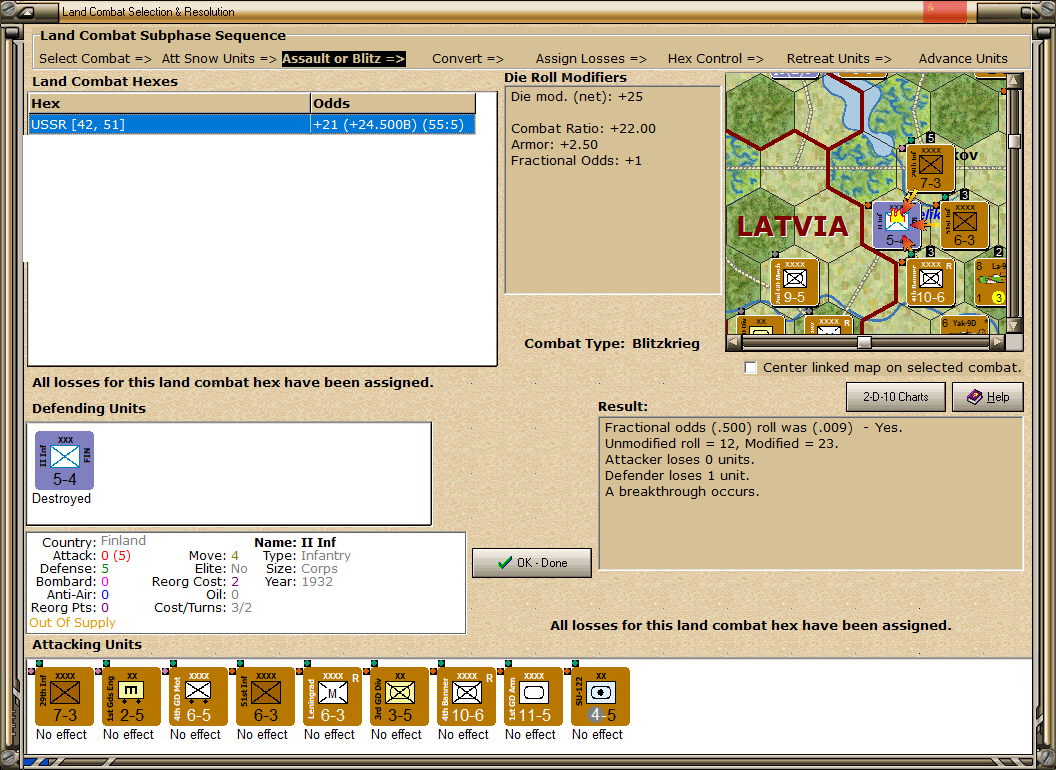Click the Unmodified roll = 12 result line
Viewport: 1056px width, 770px height.
point(721,443)
